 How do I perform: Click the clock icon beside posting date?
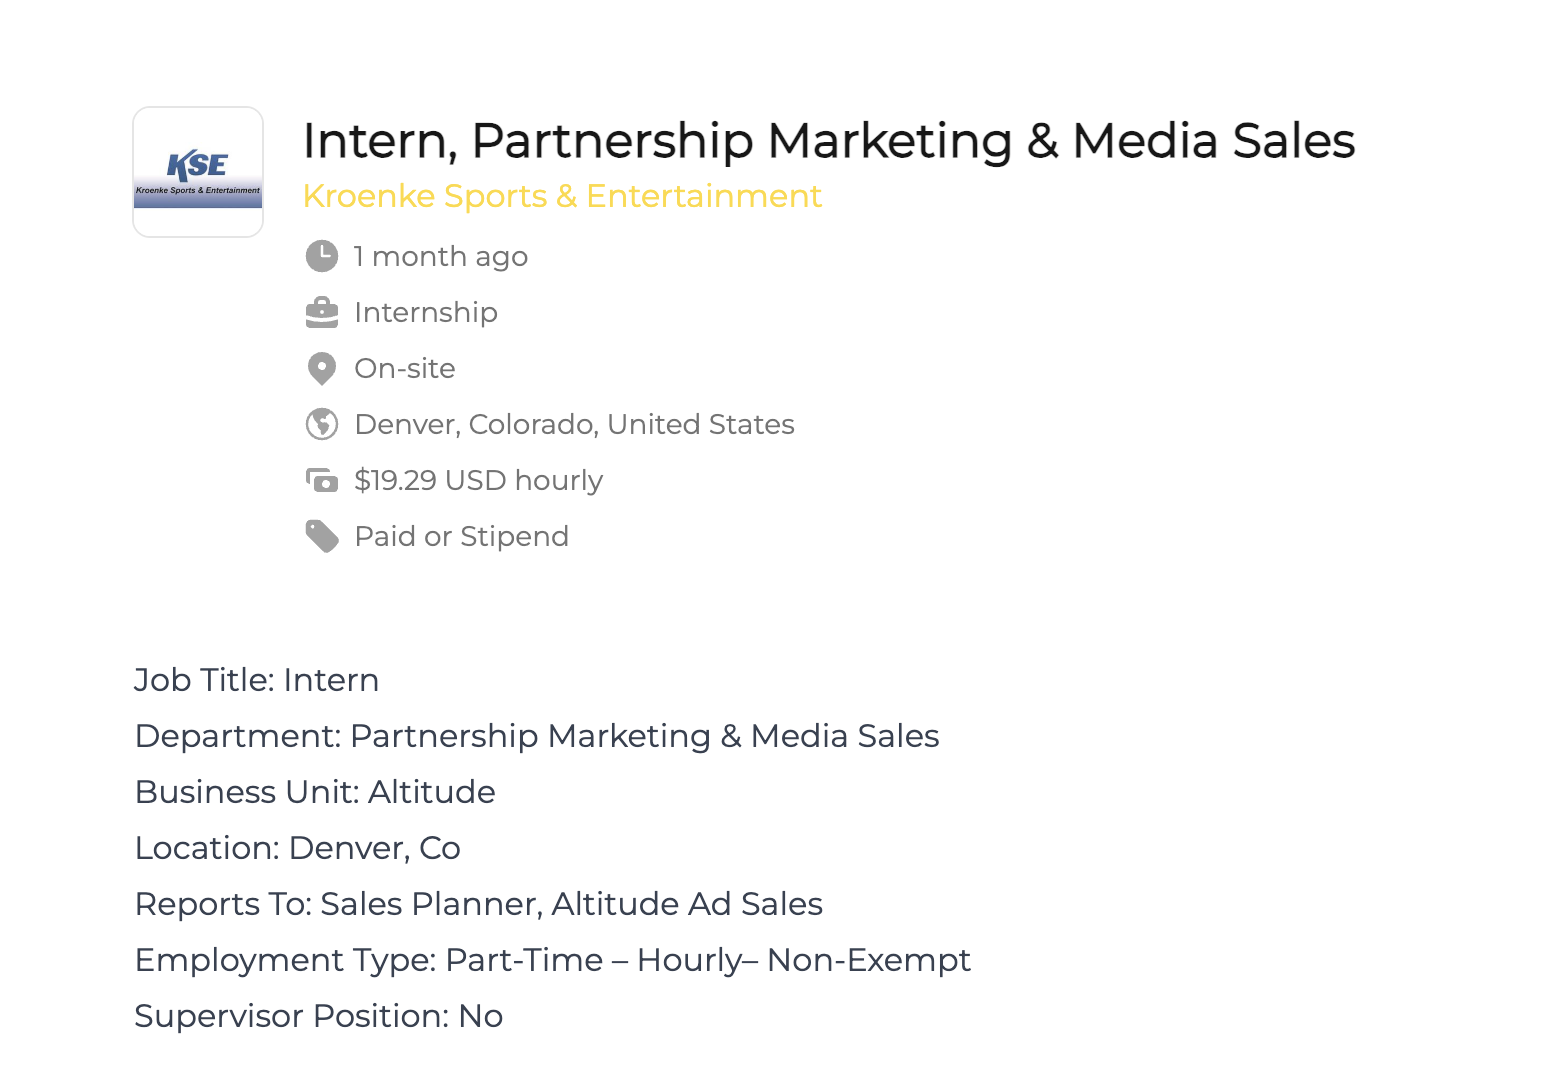pos(321,256)
